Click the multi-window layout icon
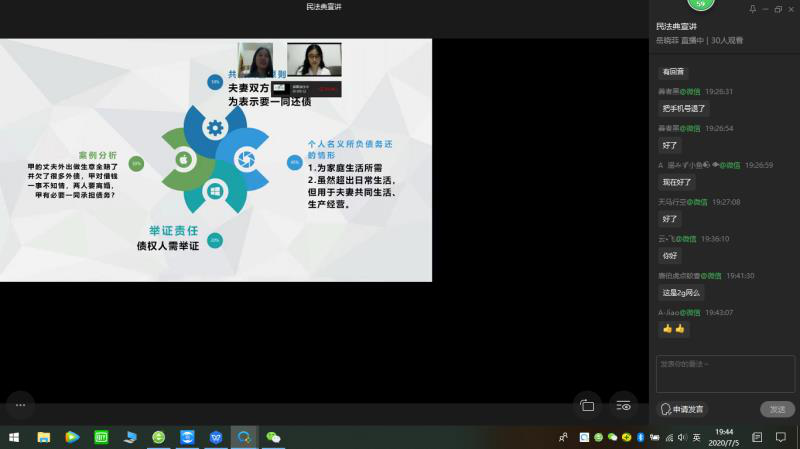Image resolution: width=800 pixels, height=449 pixels. [x=587, y=405]
